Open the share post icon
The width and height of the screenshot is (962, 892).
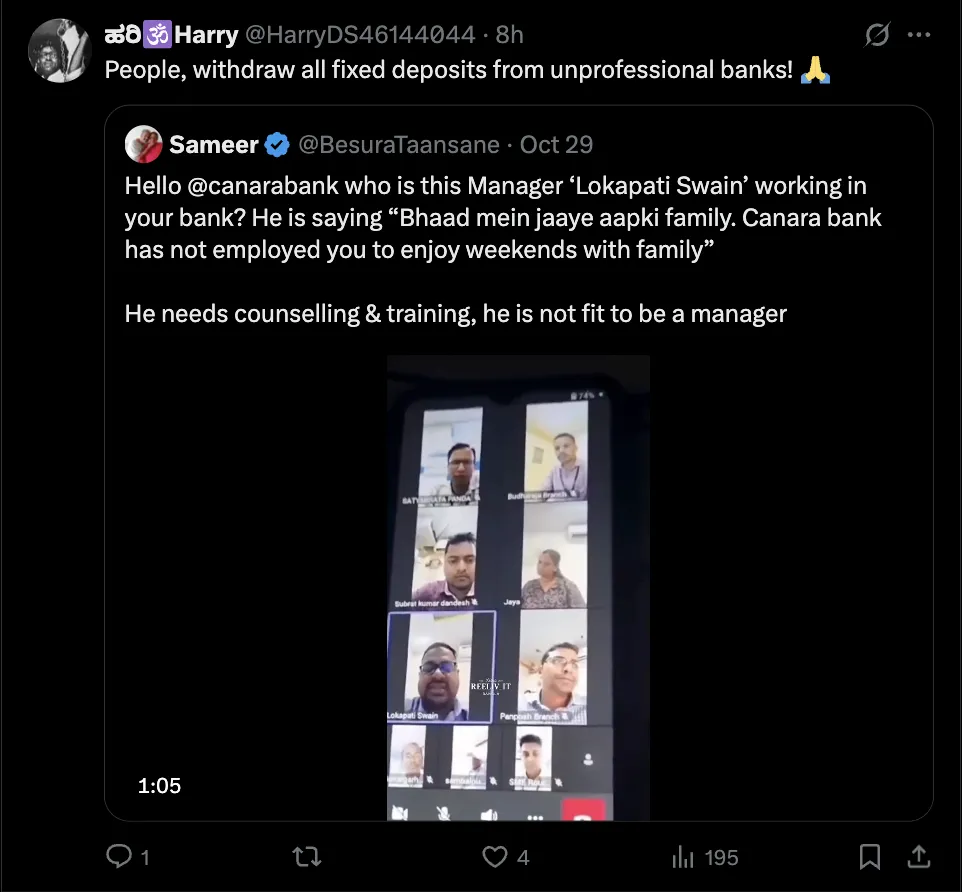[917, 857]
